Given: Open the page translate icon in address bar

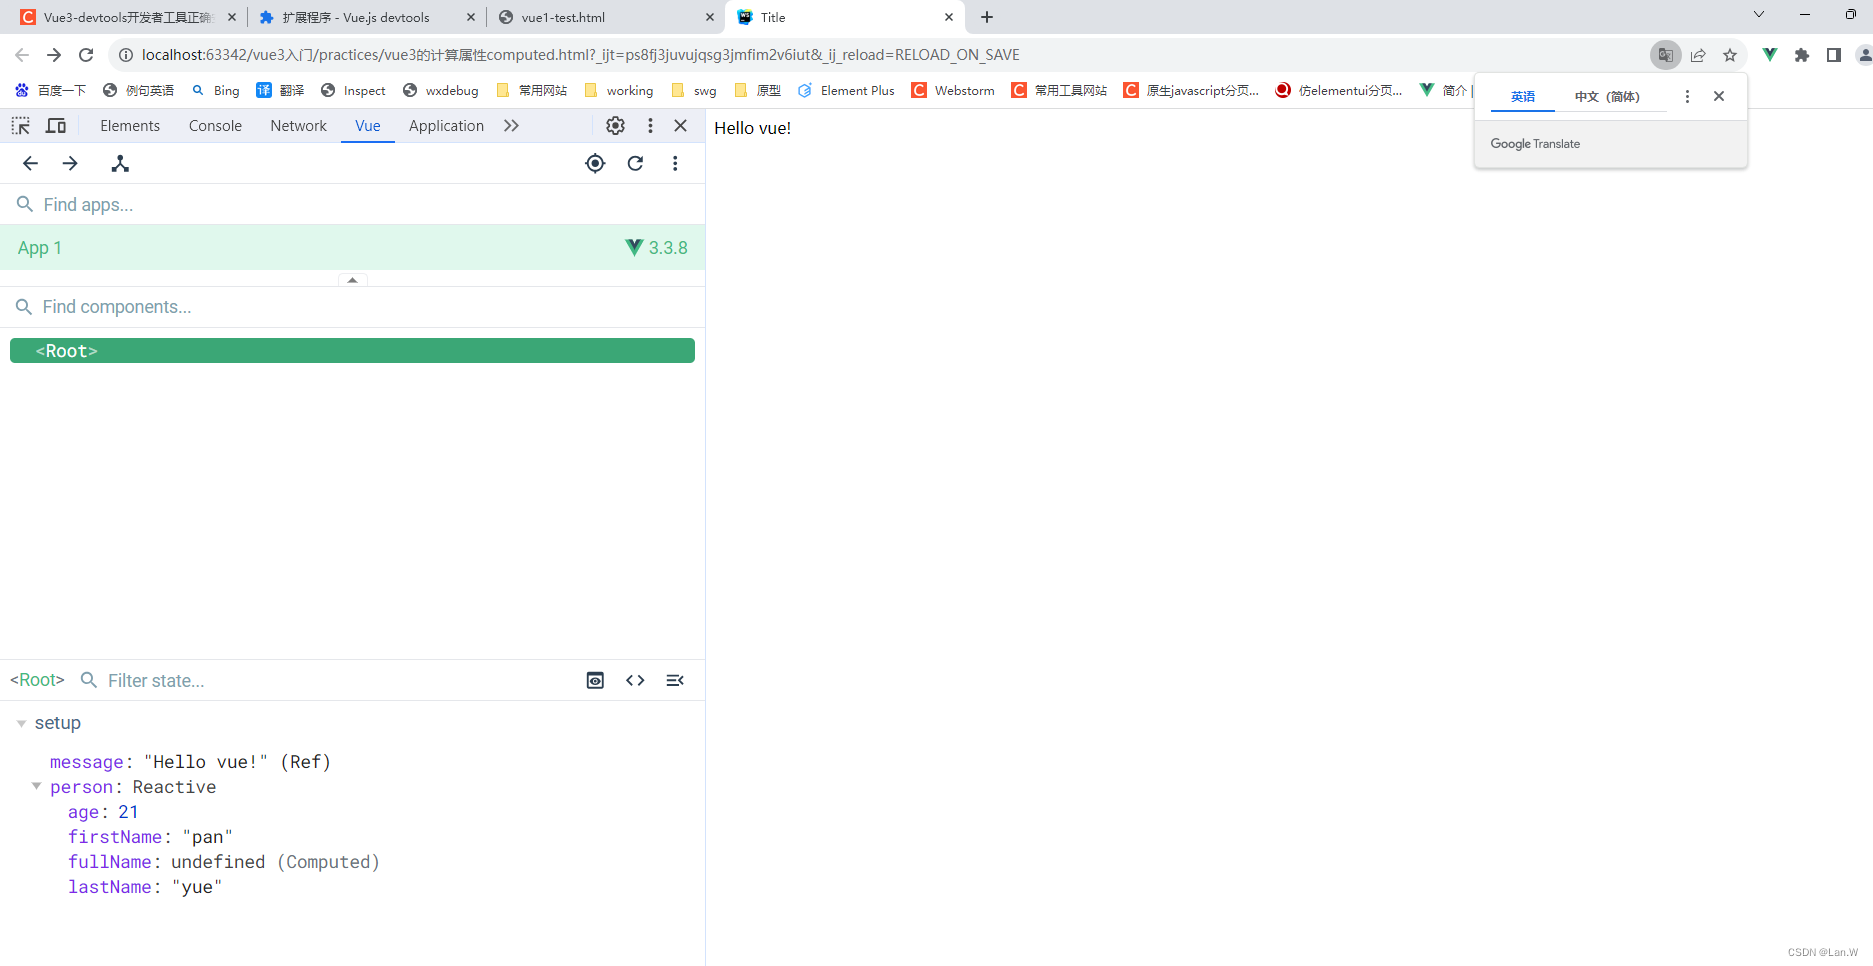Looking at the screenshot, I should (x=1665, y=55).
